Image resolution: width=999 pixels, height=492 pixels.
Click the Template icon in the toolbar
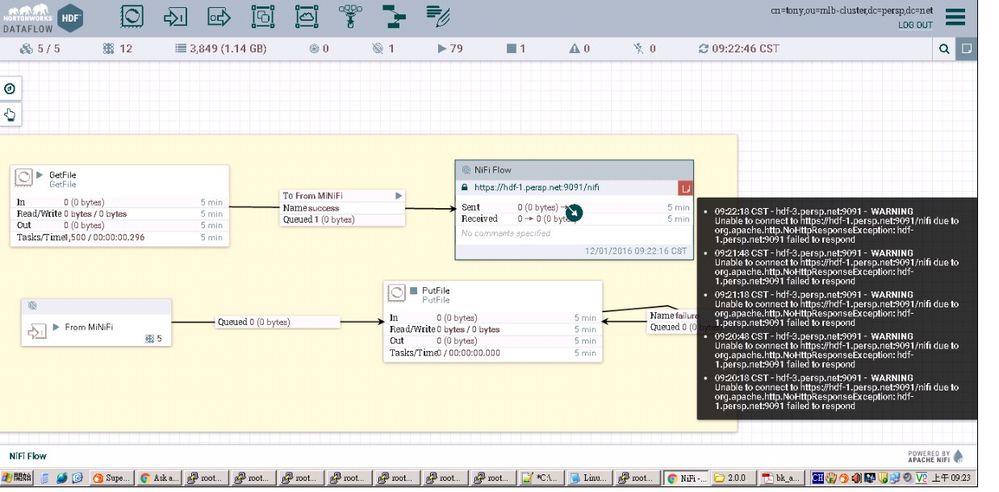(x=394, y=17)
